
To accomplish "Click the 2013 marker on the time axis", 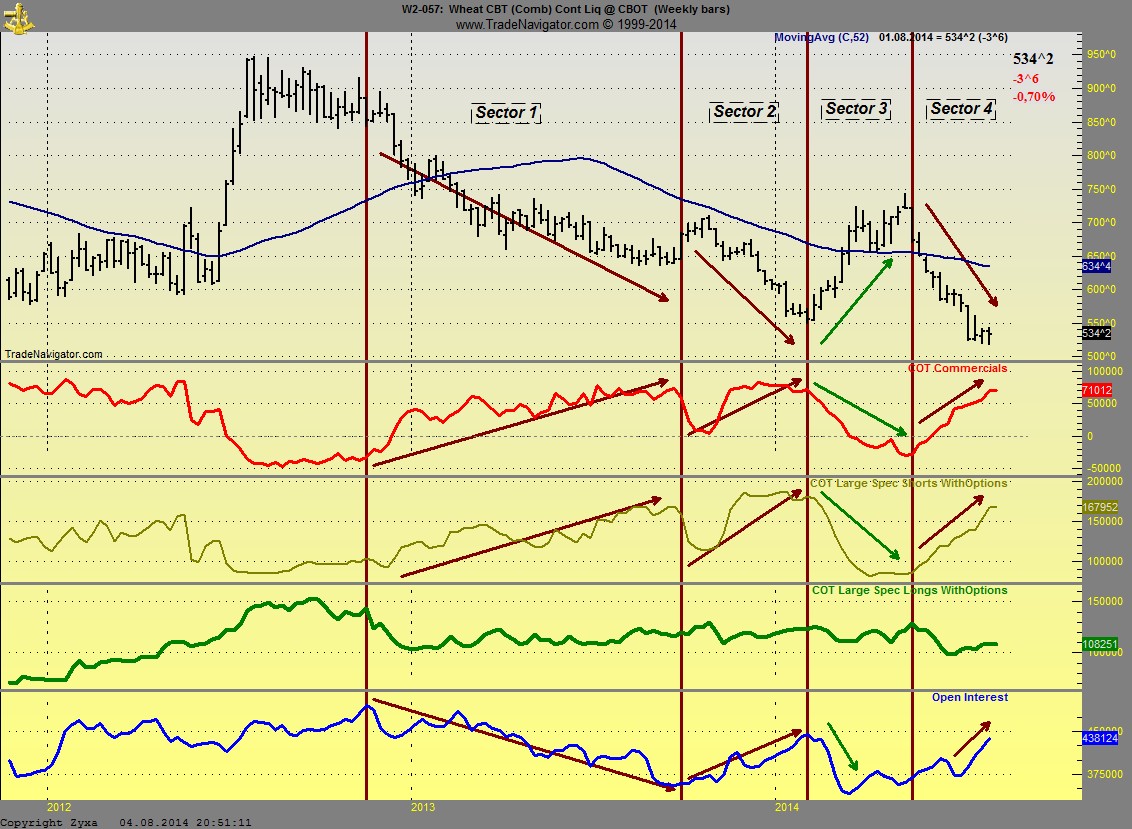I will click(x=423, y=806).
